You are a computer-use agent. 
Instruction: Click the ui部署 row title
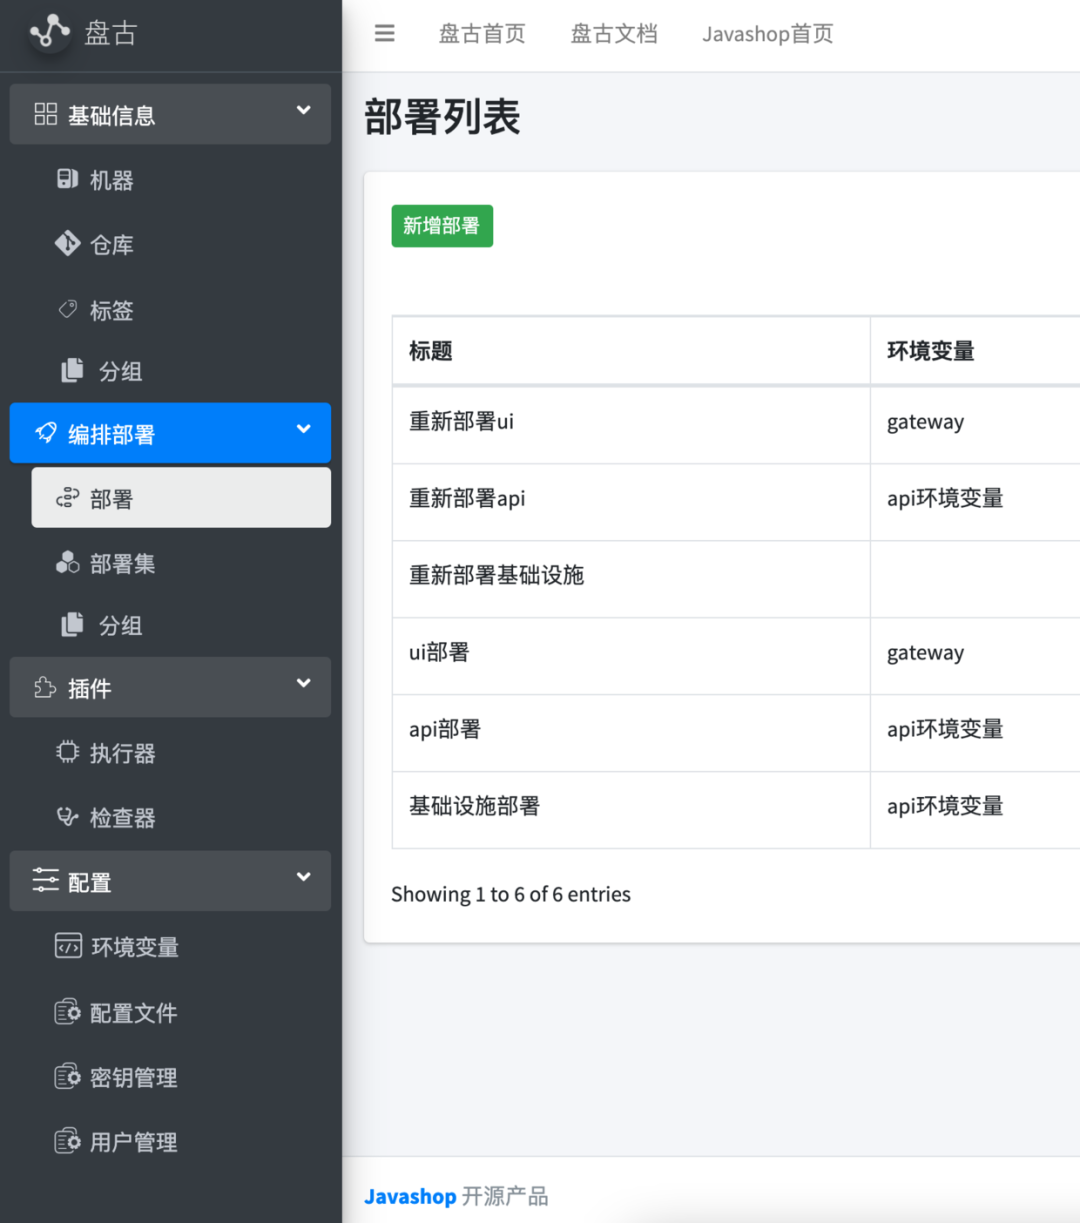439,652
